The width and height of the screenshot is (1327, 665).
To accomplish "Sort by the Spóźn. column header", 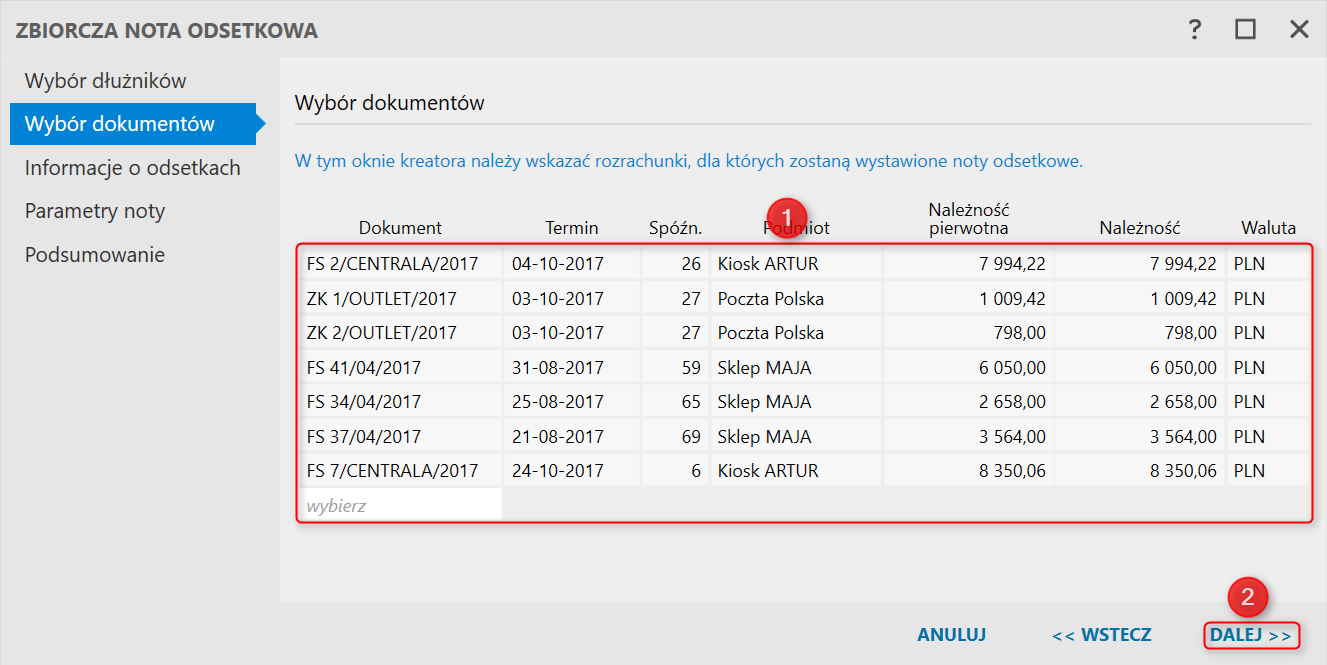I will [674, 228].
